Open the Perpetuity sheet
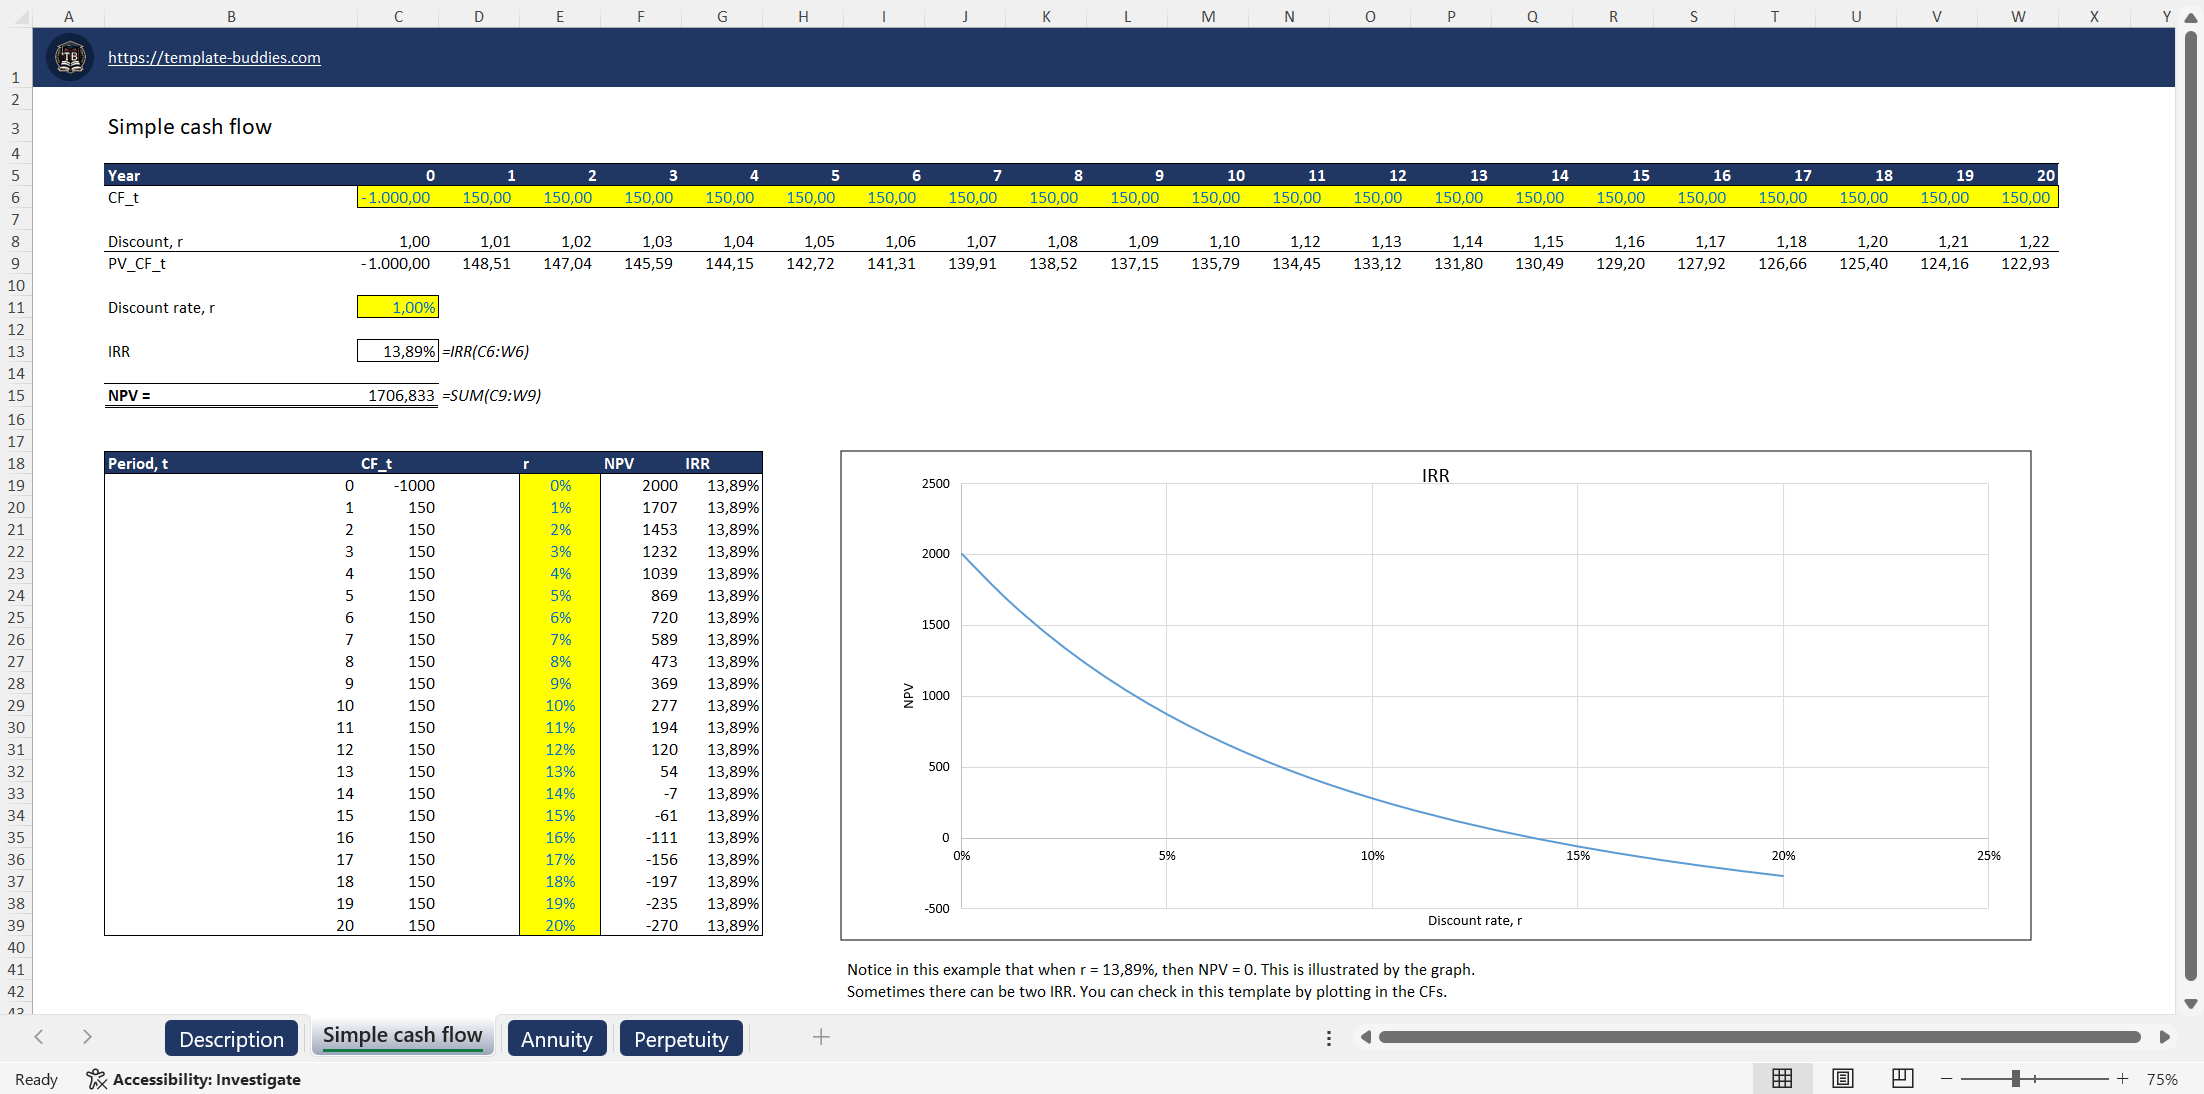 681,1038
